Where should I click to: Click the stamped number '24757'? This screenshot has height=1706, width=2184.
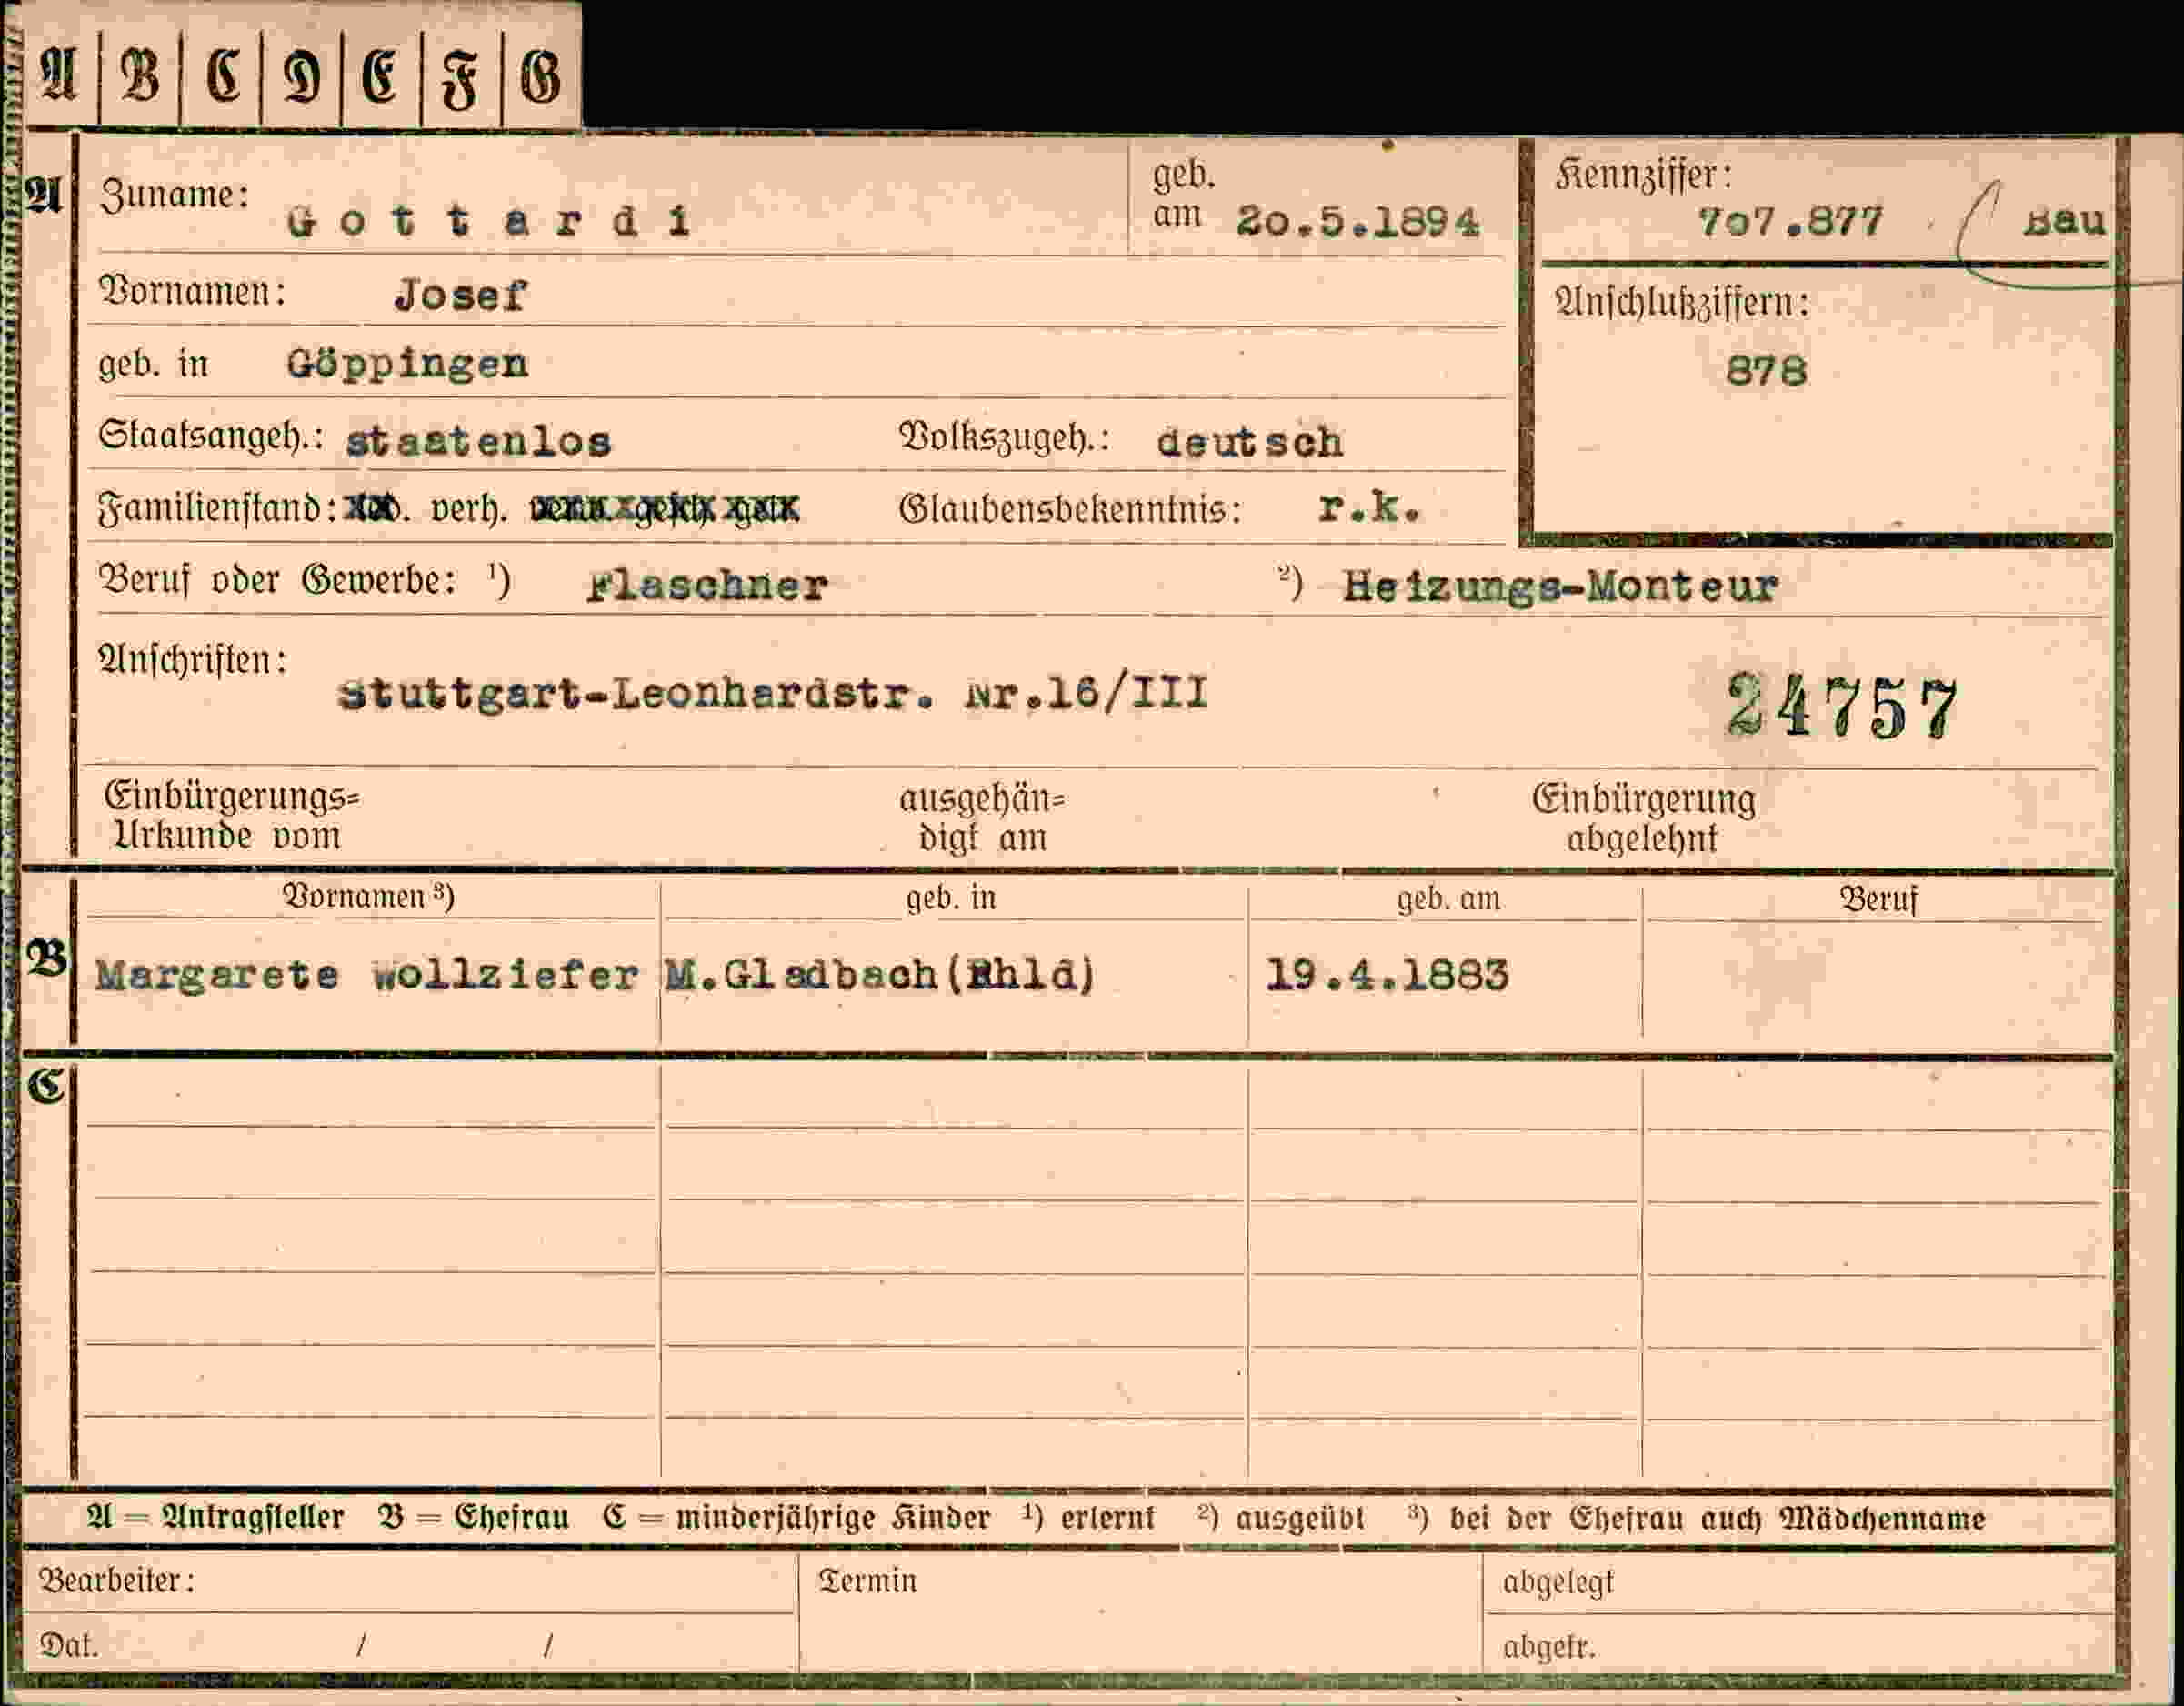pyautogui.click(x=1842, y=707)
